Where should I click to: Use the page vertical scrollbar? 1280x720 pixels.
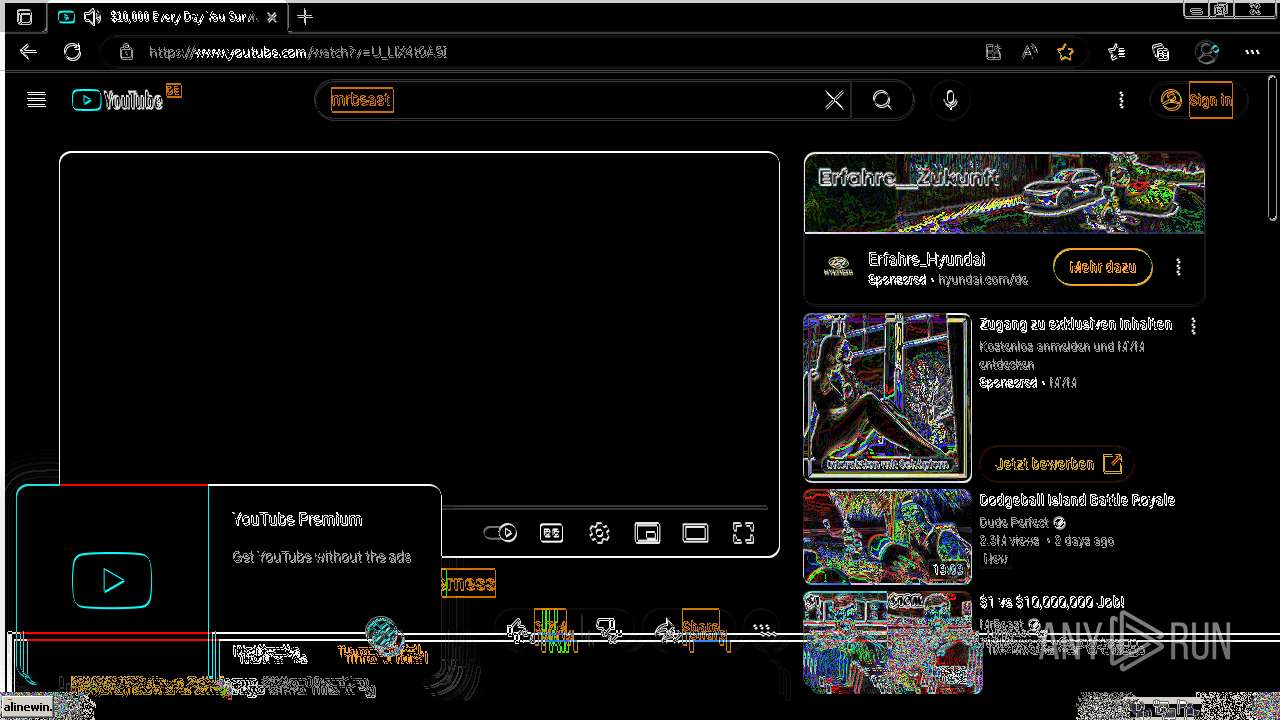(1272, 150)
